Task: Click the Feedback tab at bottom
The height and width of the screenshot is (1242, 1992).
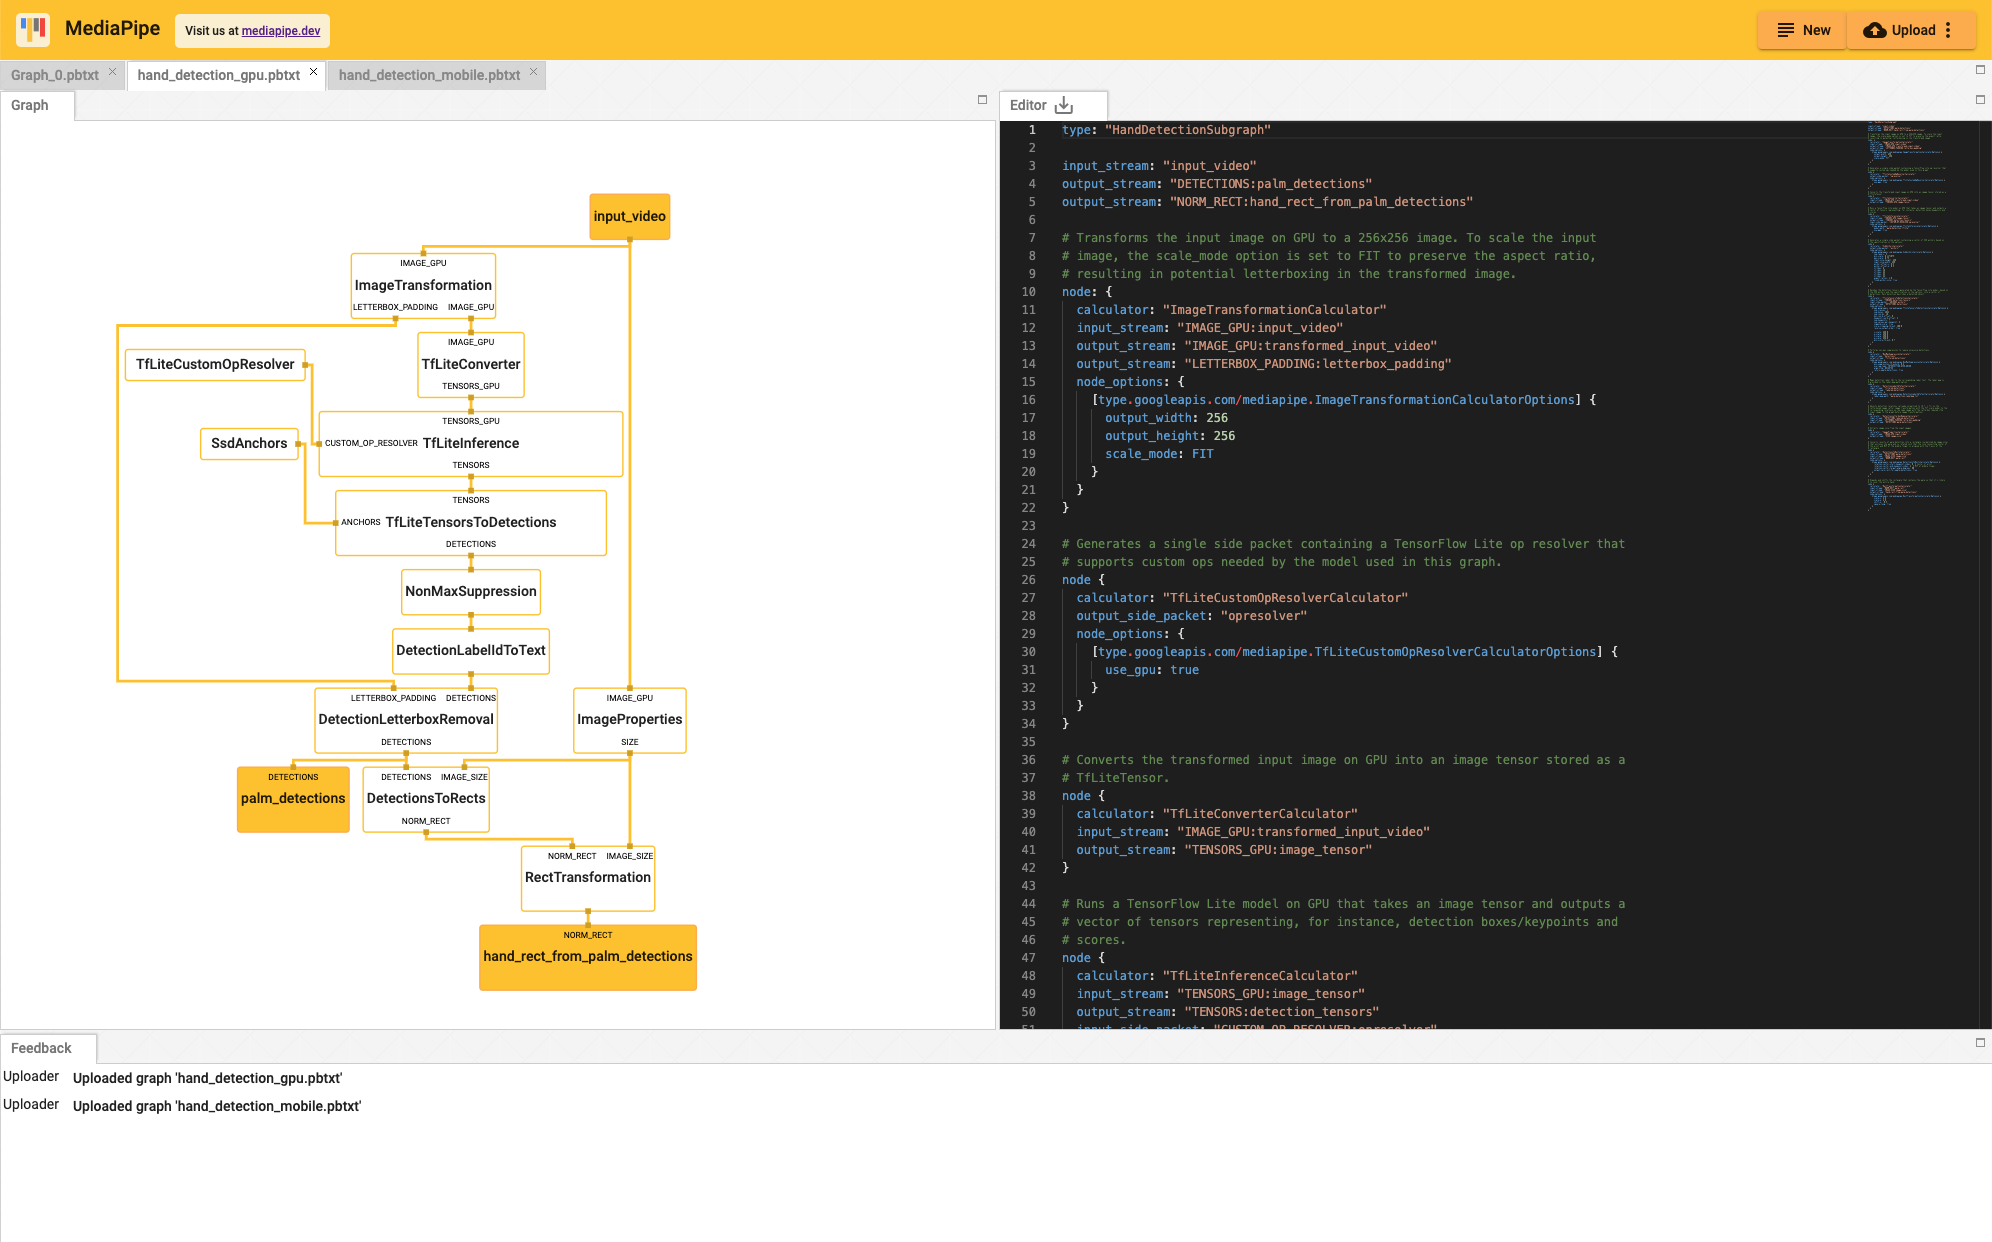Action: tap(42, 1046)
